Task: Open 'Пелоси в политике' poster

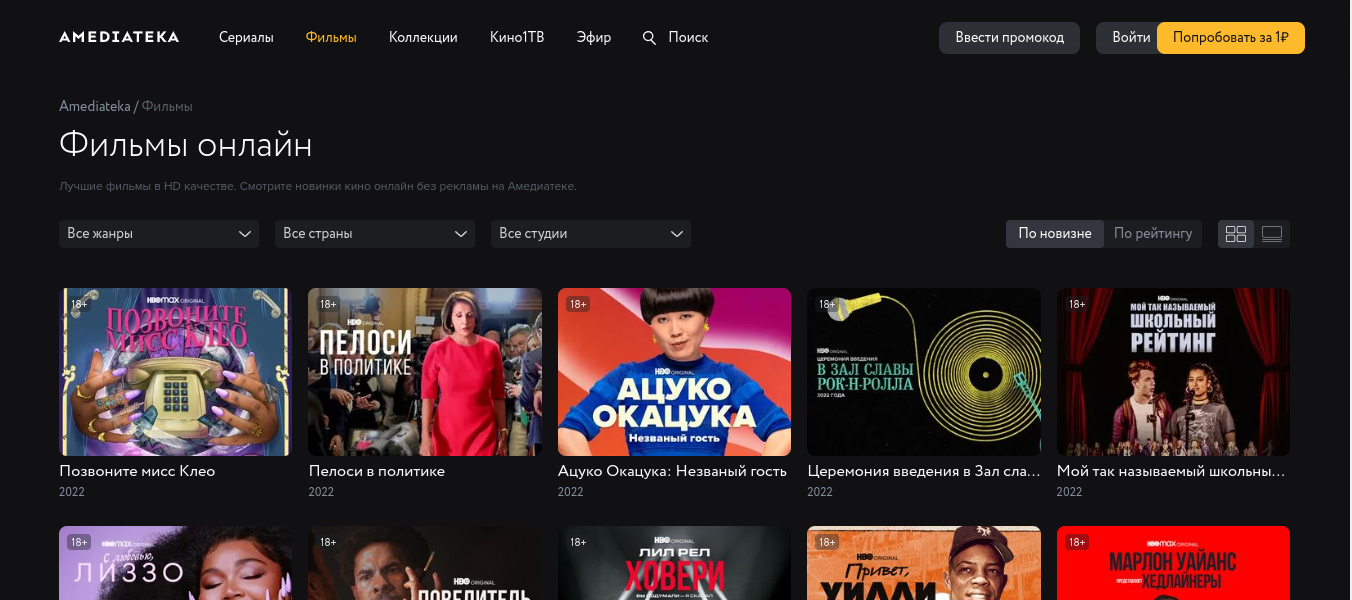Action: [x=425, y=372]
